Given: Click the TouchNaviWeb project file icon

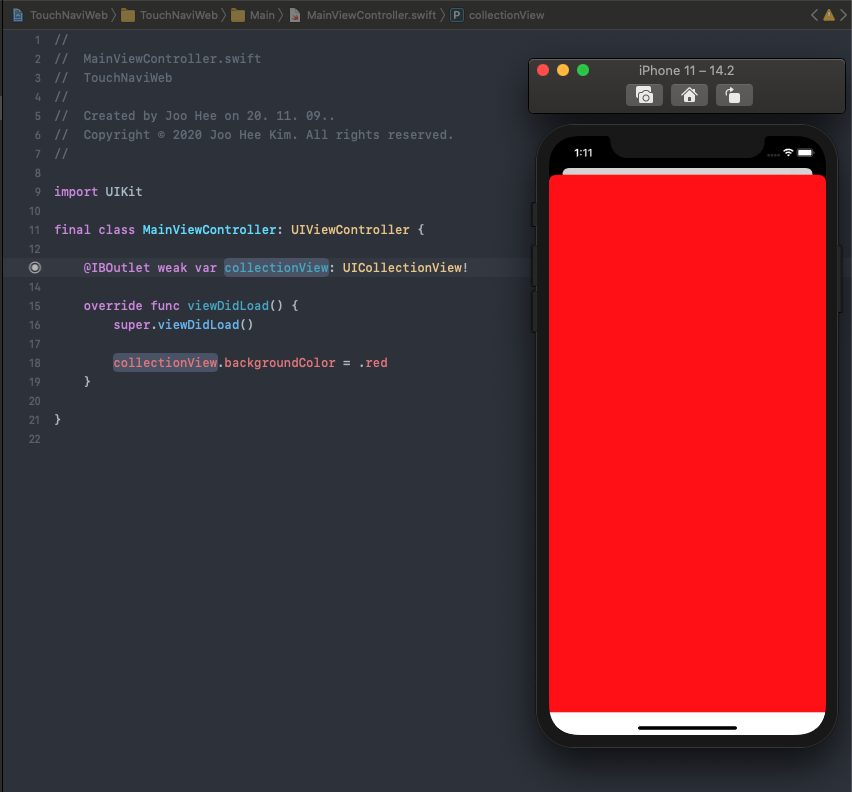Looking at the screenshot, I should click(18, 15).
